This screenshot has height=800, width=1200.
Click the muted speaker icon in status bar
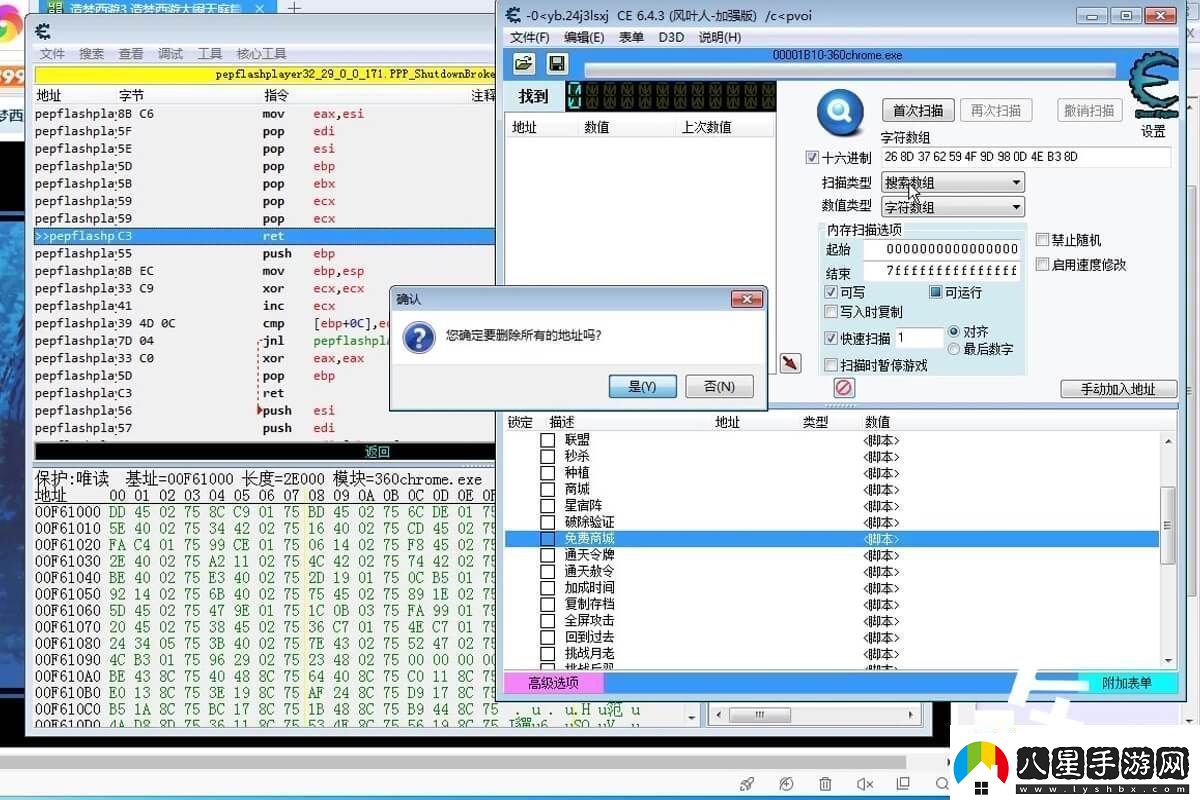pos(865,784)
